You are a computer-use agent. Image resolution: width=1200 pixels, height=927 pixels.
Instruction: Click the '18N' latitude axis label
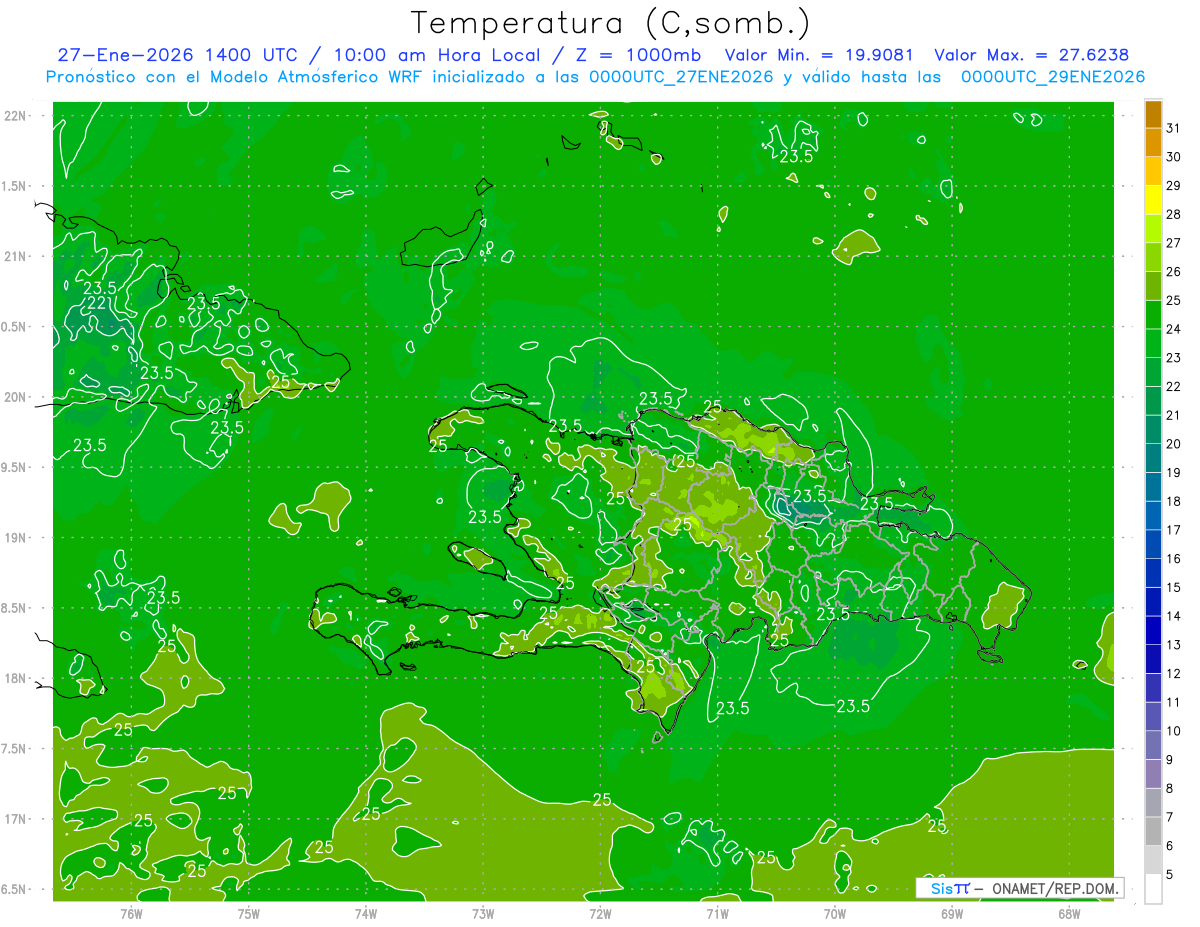point(17,679)
